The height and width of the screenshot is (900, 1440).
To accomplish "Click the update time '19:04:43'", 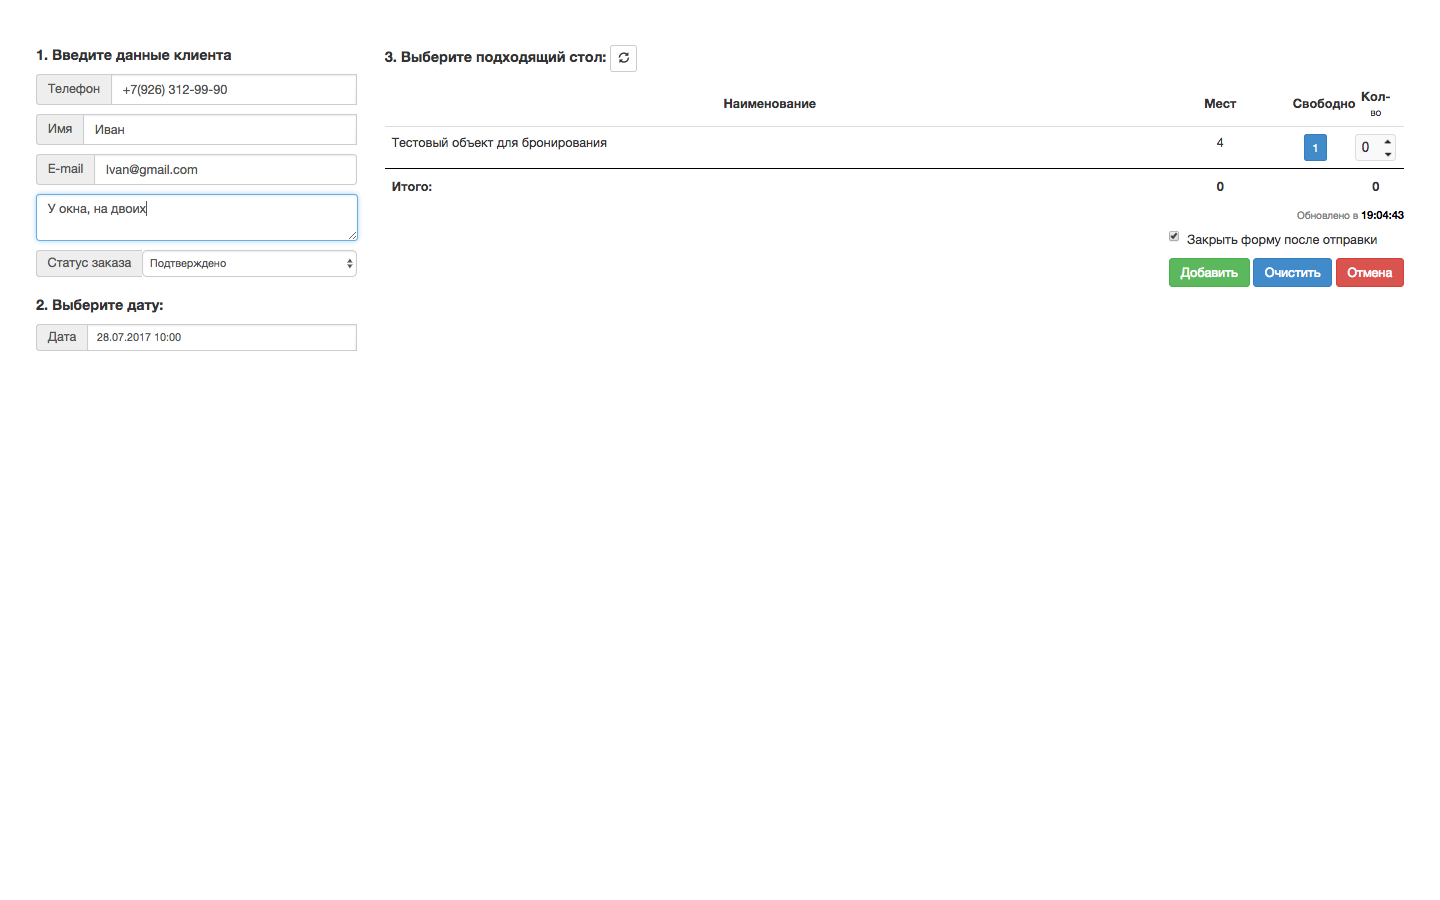I will (x=1382, y=215).
